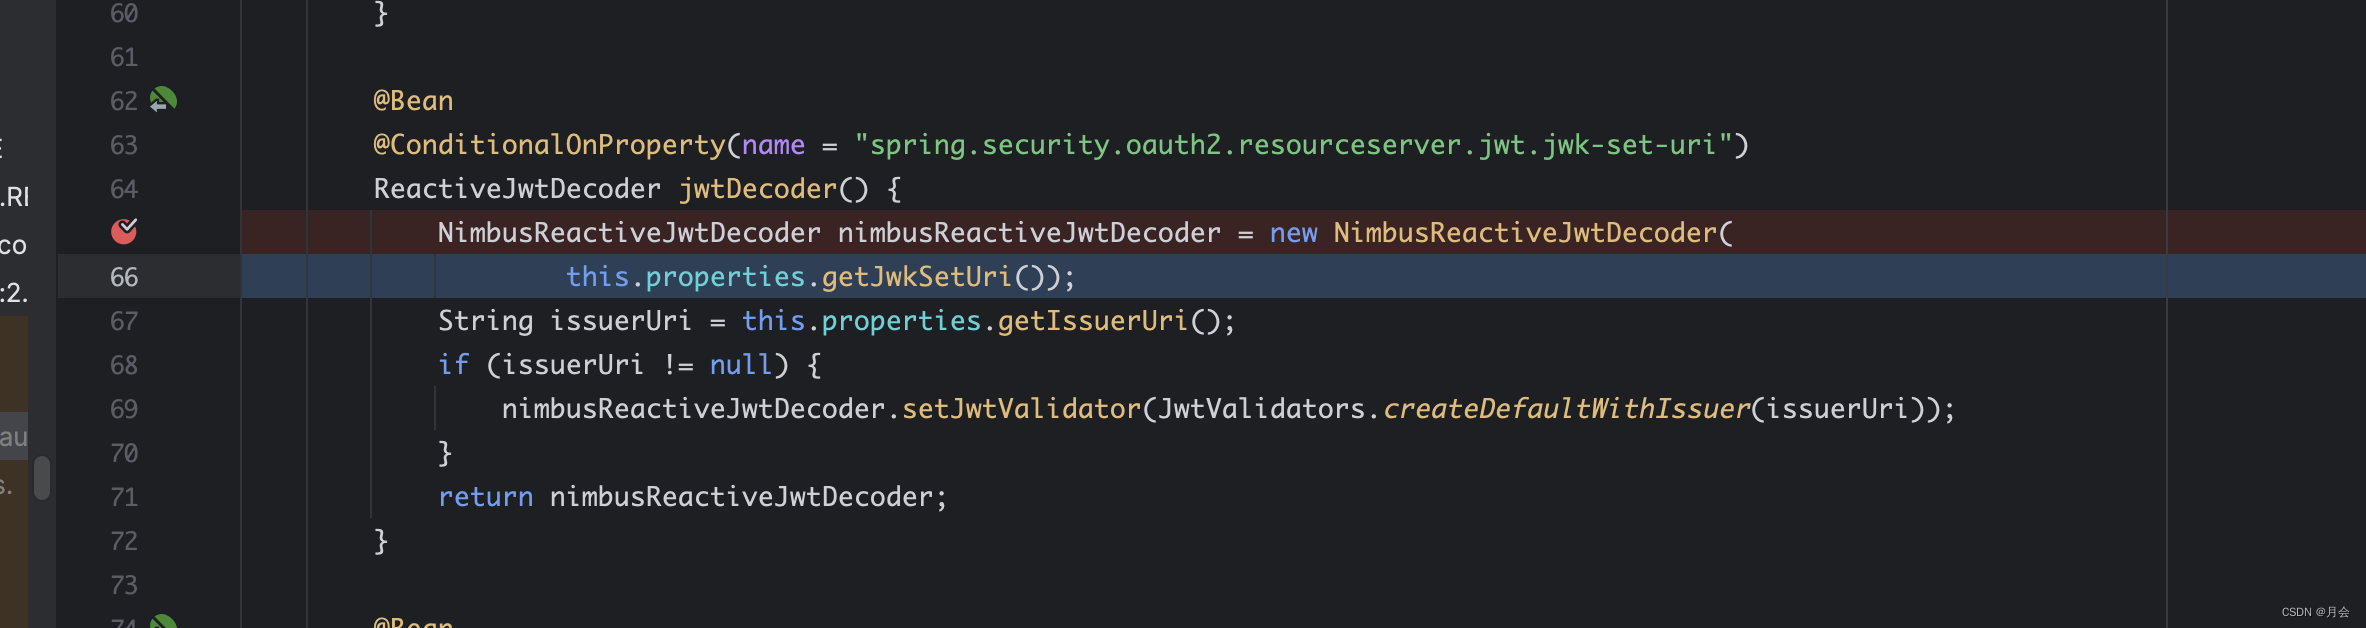The width and height of the screenshot is (2366, 628).
Task: Place cursor on jwtDecoder method name
Action: [758, 189]
